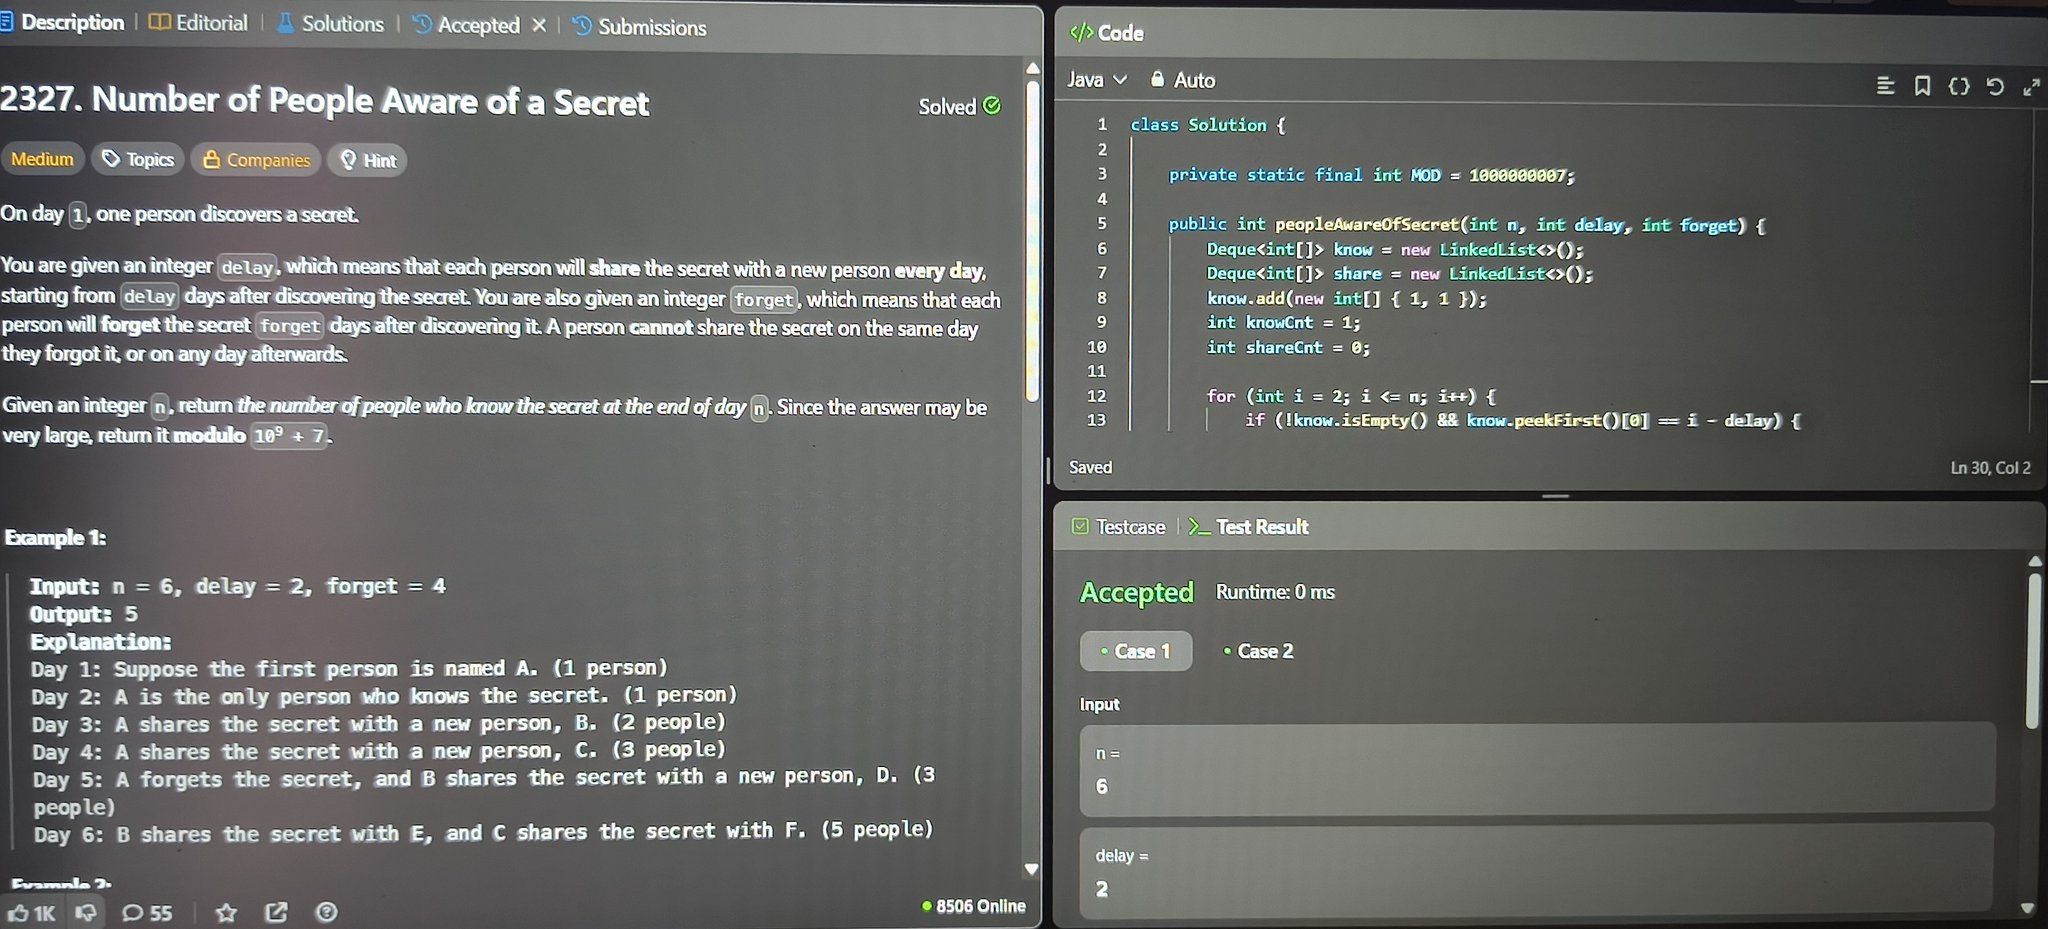This screenshot has width=2048, height=929.
Task: Close the Accepted tab
Action: (x=539, y=25)
